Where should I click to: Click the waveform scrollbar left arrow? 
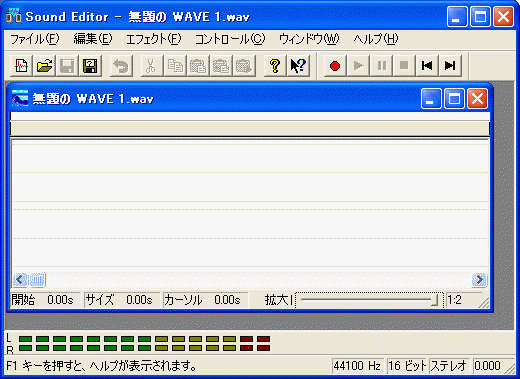coord(20,280)
